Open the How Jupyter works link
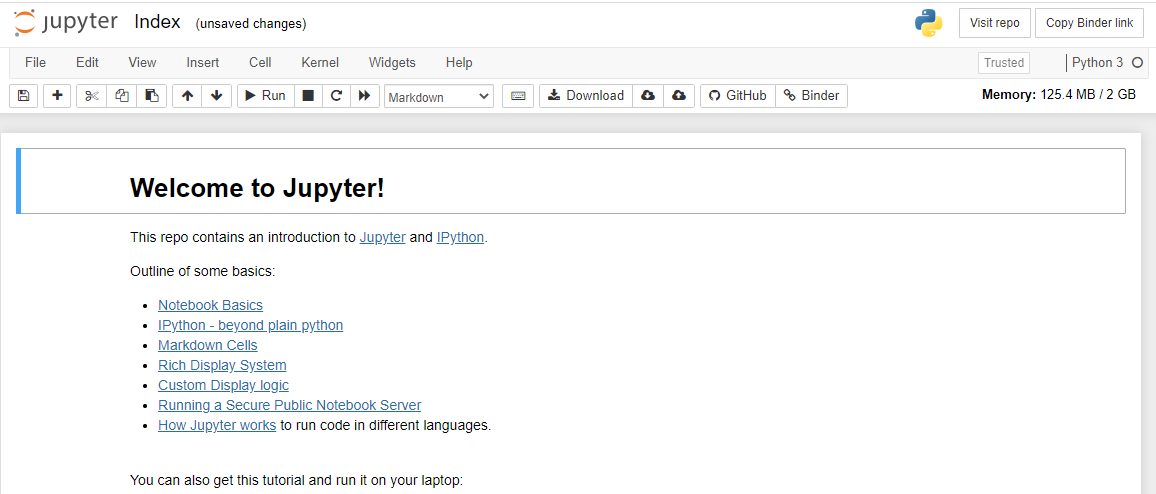Viewport: 1156px width, 494px height. (x=217, y=425)
